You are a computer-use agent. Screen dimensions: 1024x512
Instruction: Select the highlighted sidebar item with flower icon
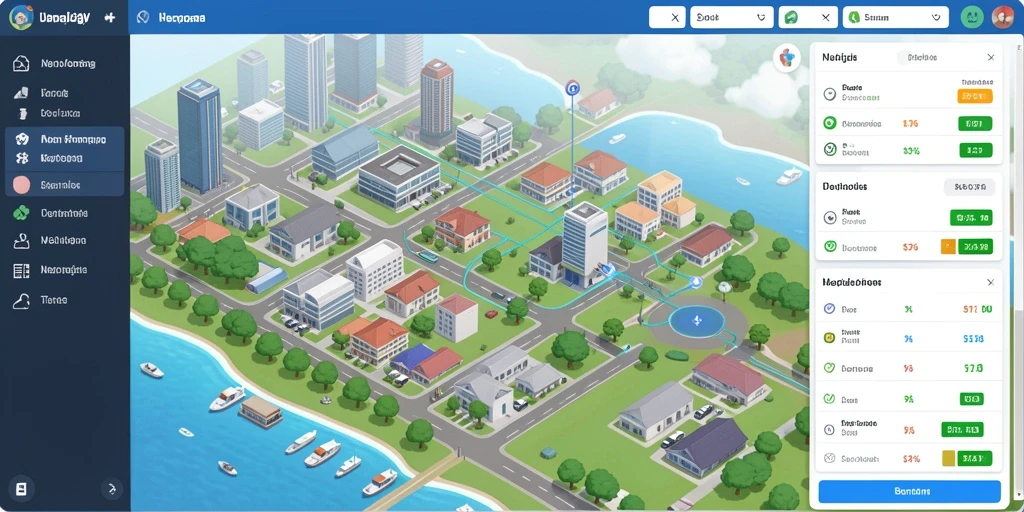65,148
